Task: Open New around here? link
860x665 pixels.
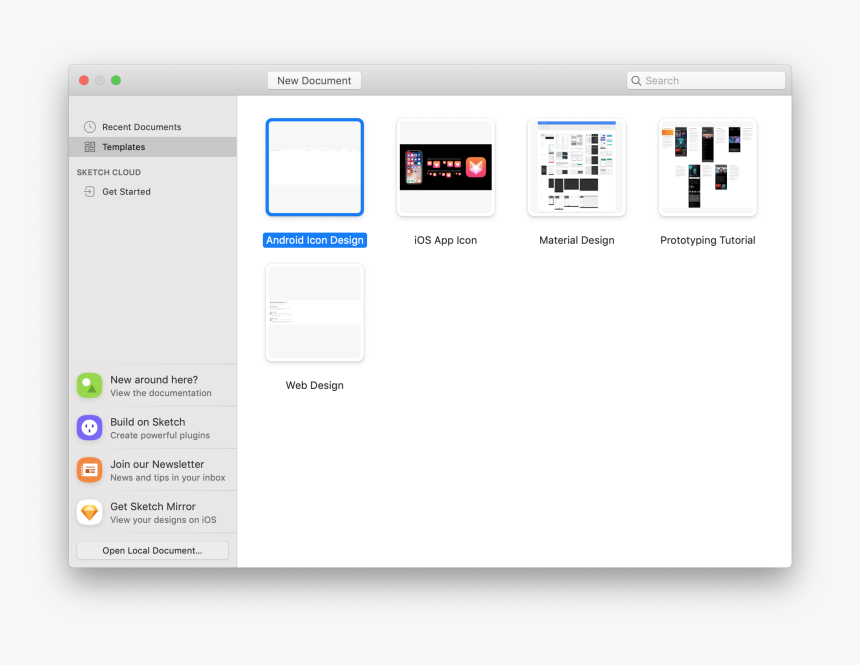Action: 154,380
